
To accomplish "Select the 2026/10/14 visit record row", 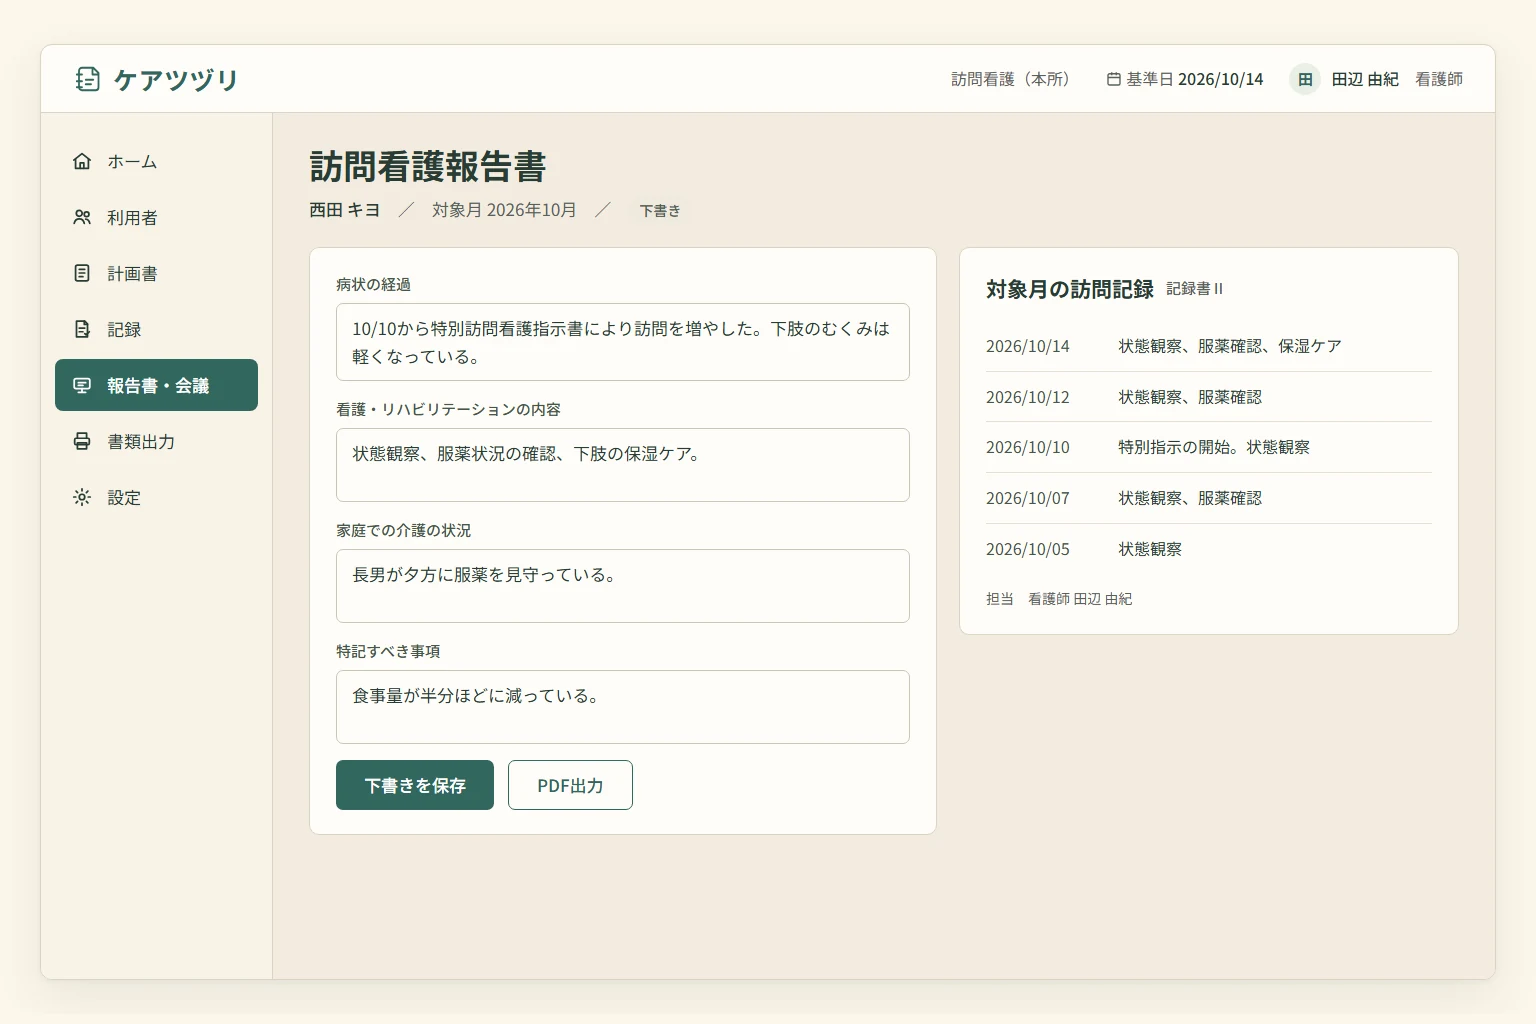I will click(1209, 346).
